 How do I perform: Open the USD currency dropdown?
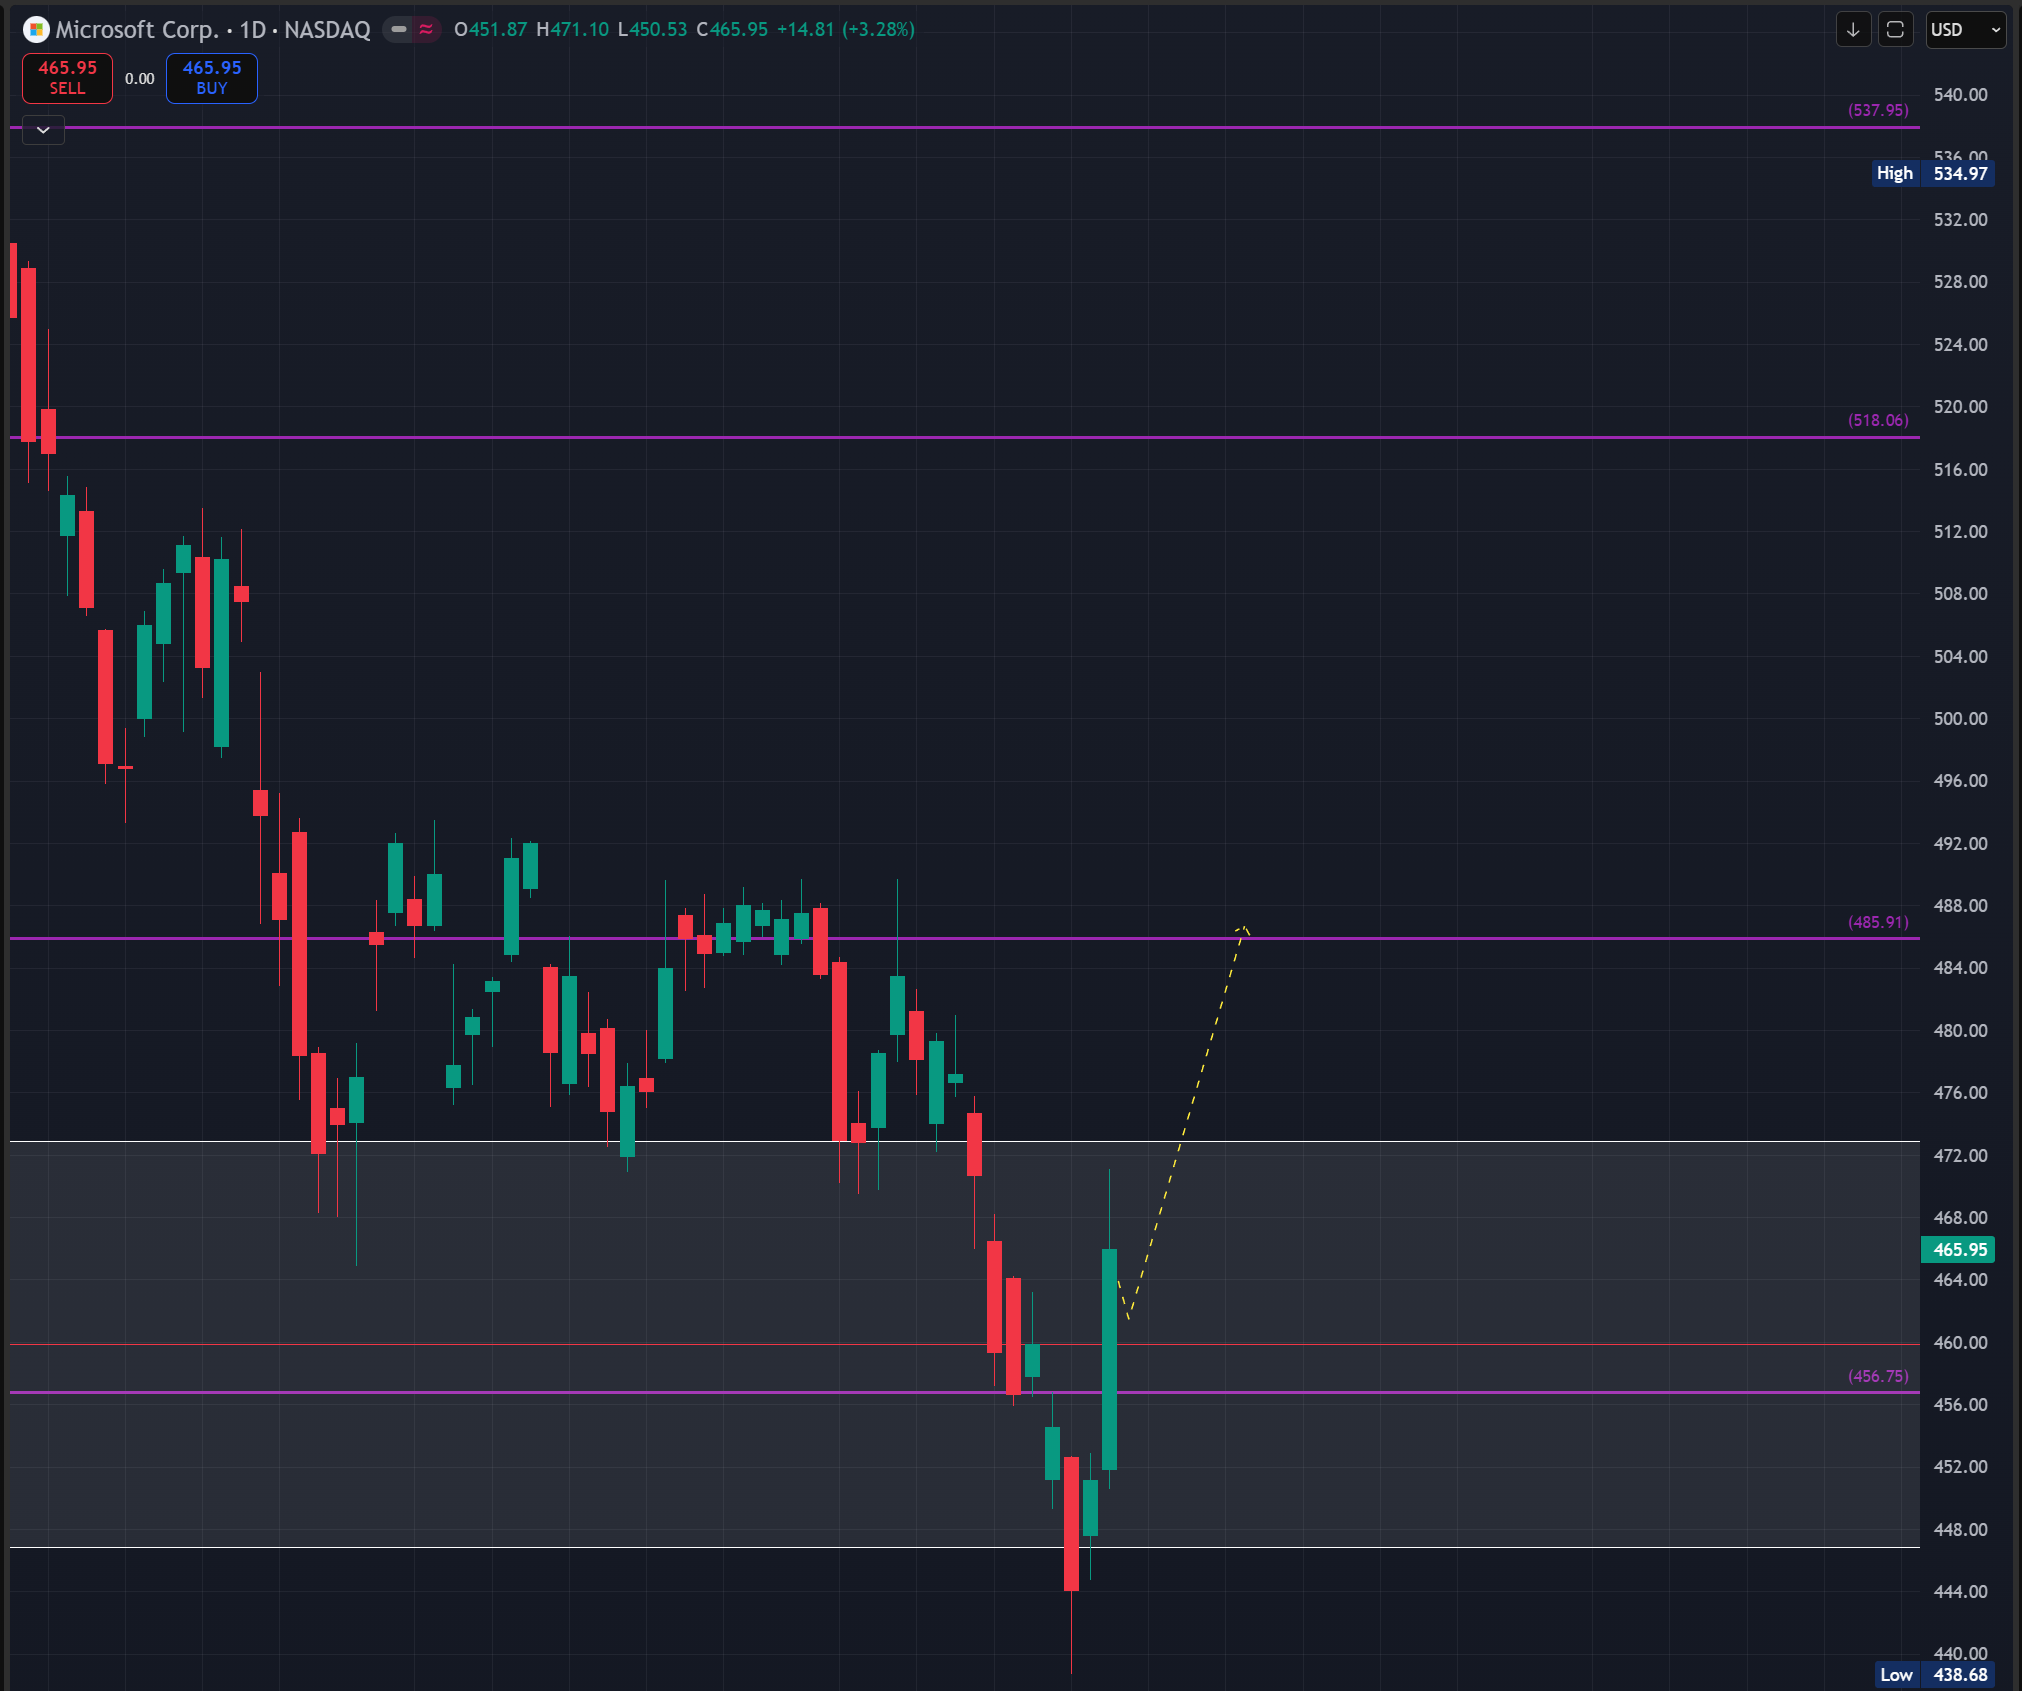click(1965, 29)
